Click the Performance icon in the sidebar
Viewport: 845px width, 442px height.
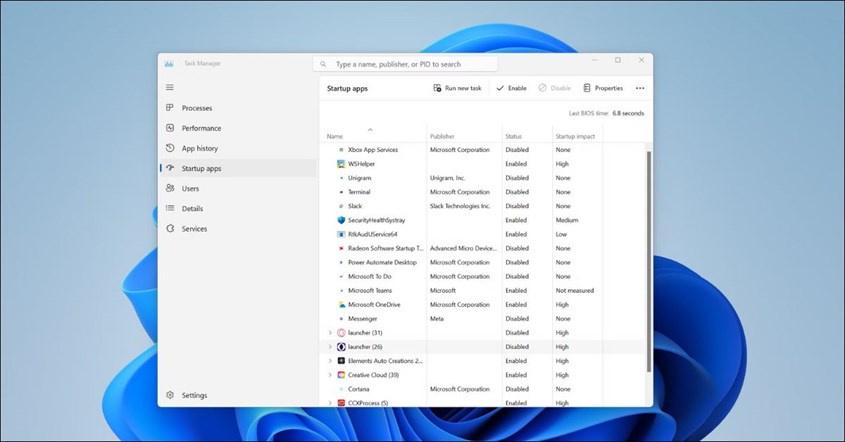pos(170,128)
